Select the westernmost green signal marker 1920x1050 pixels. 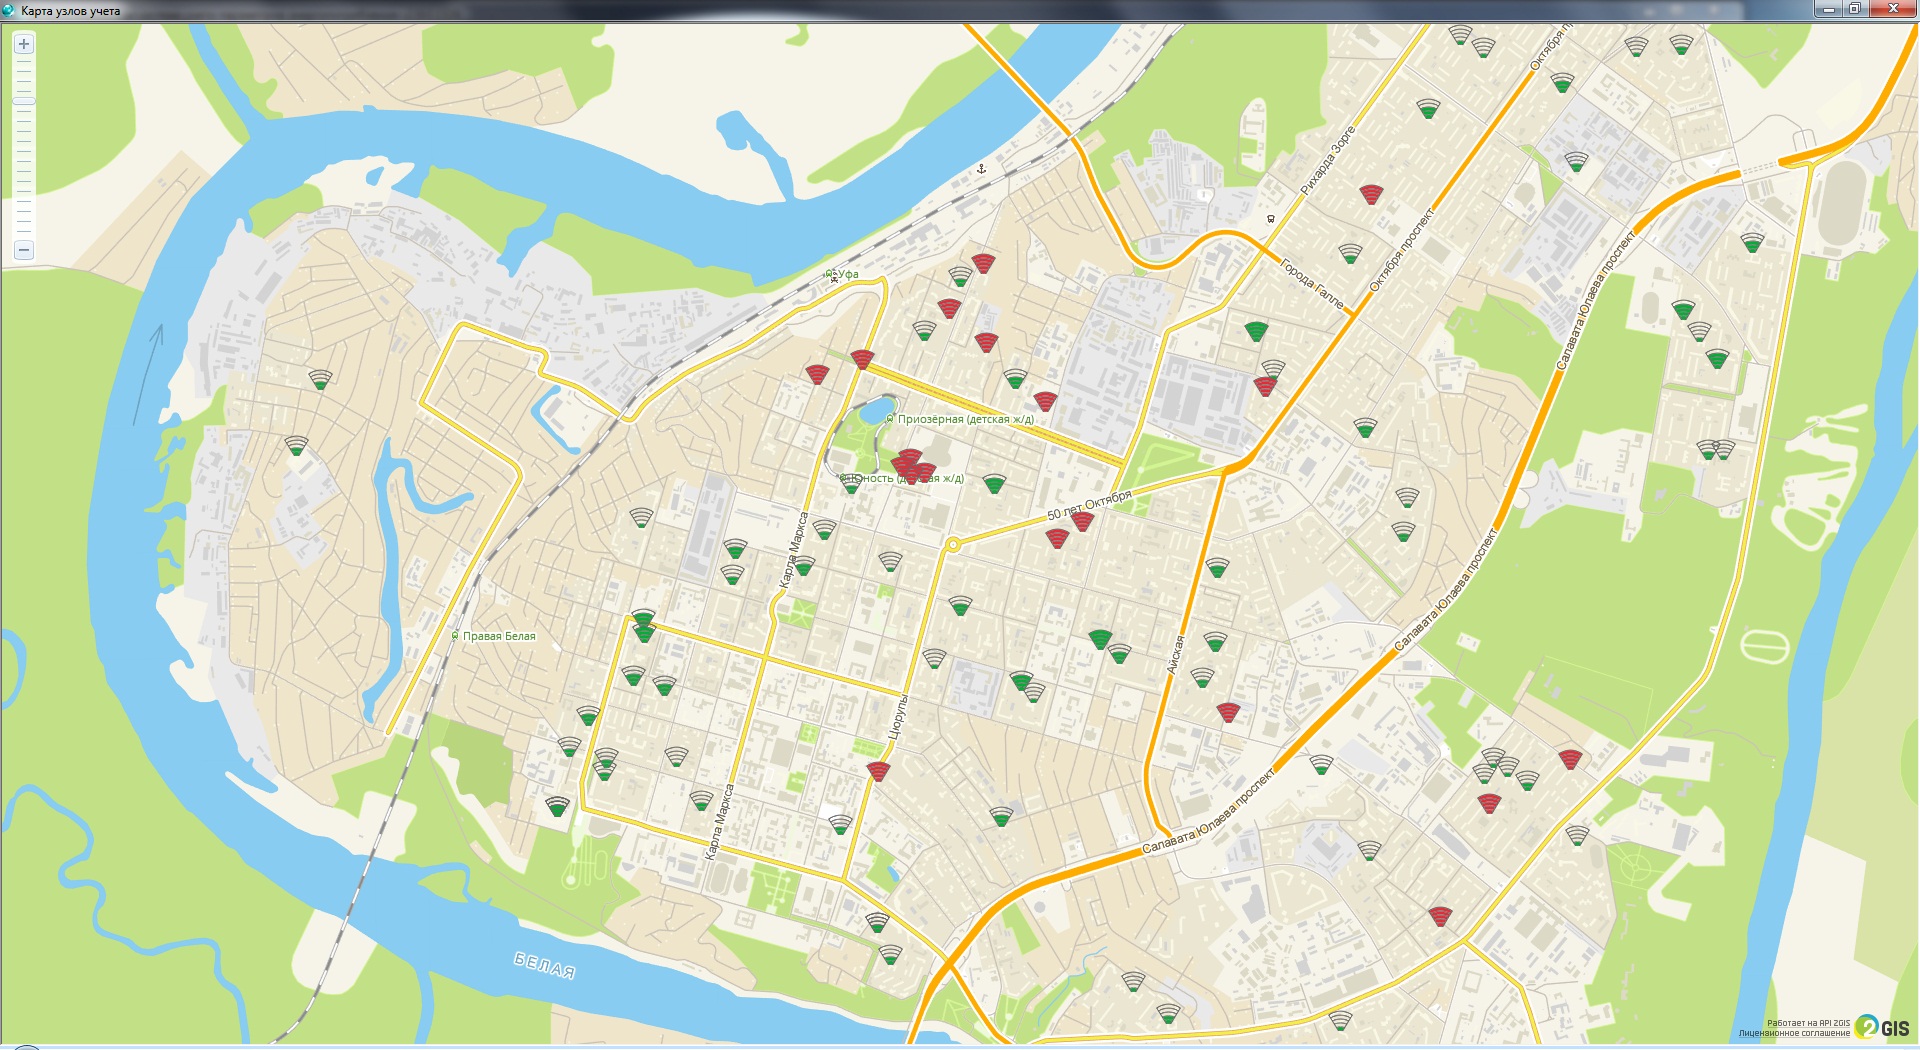click(x=296, y=446)
